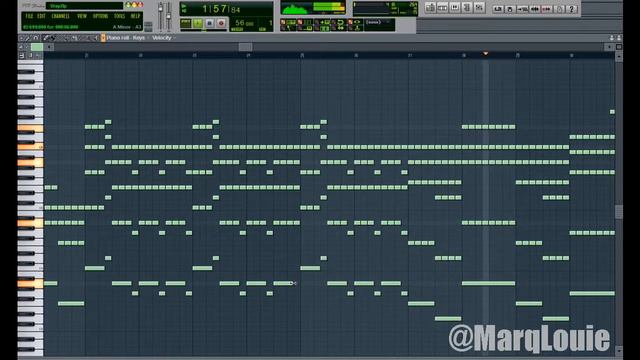Click the CPU and memory monitor panel

pyautogui.click(x=385, y=9)
